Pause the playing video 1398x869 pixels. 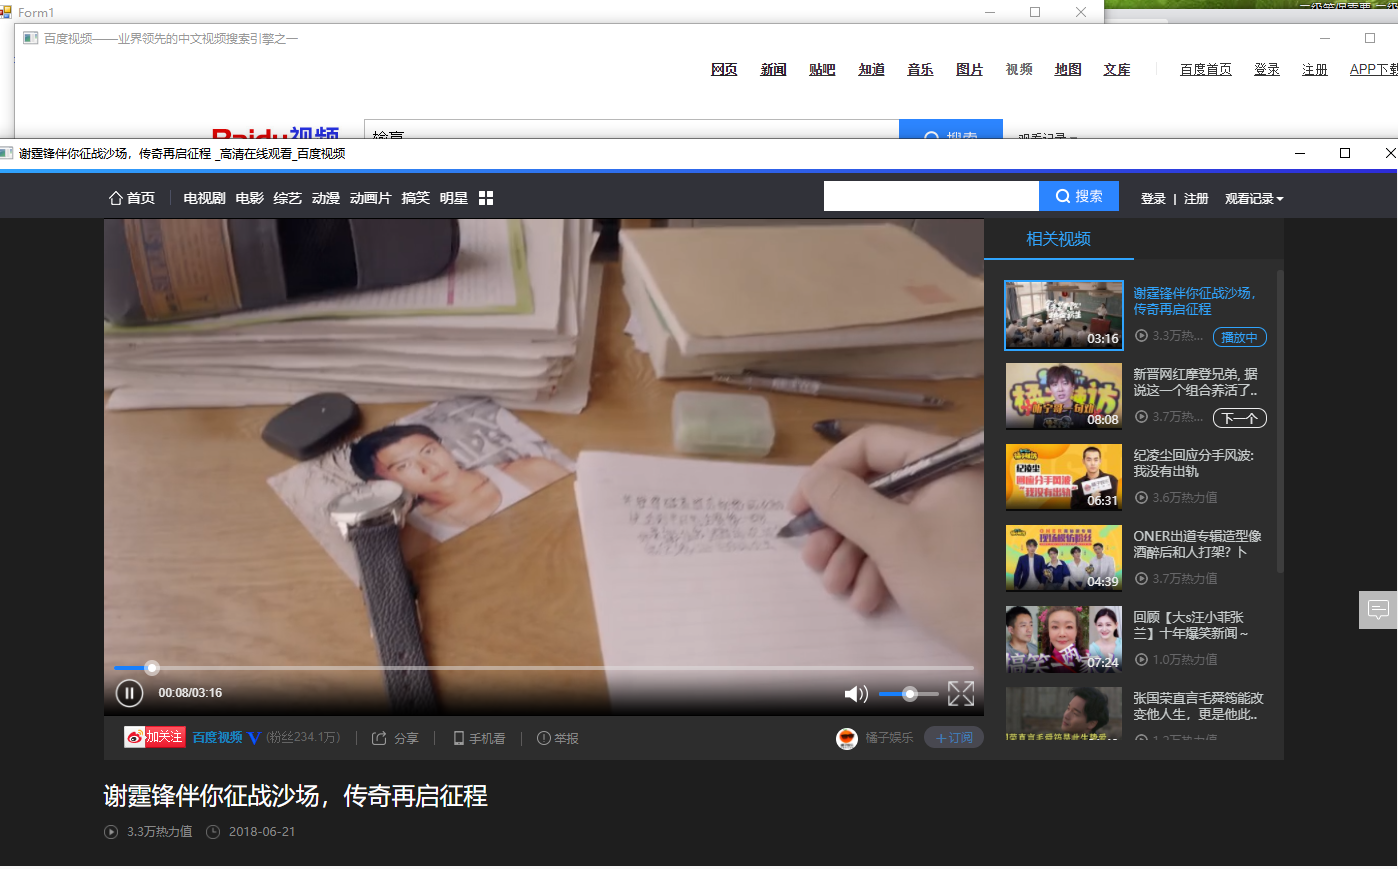coord(129,692)
